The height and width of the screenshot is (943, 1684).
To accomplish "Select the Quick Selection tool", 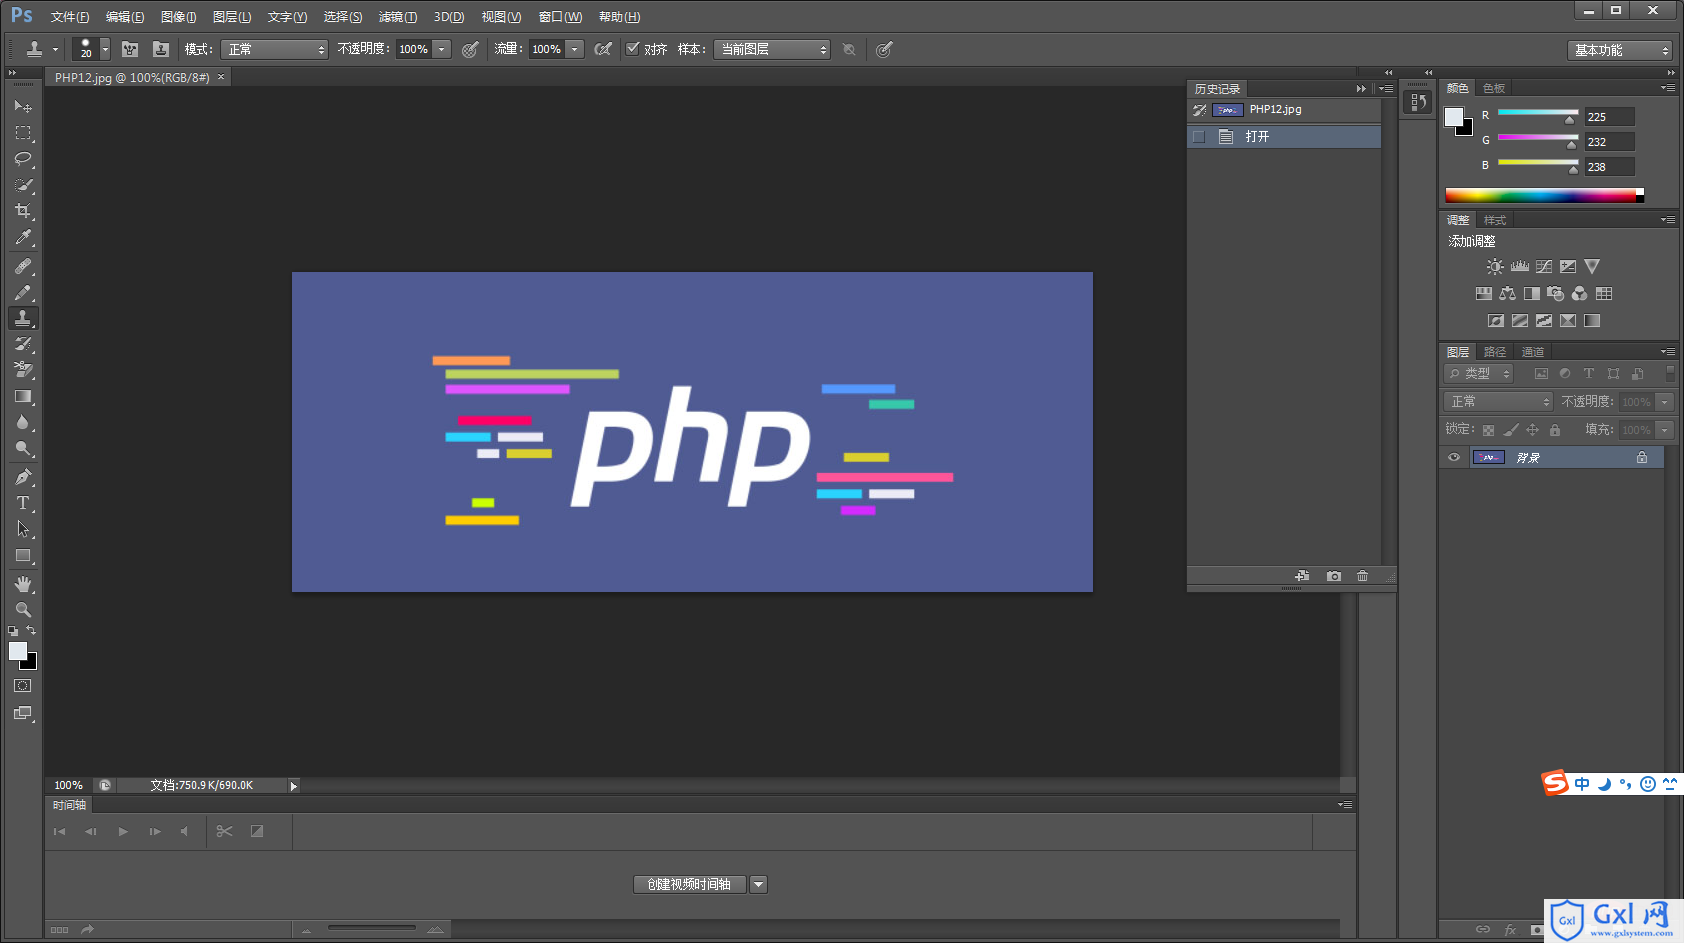I will click(x=22, y=185).
